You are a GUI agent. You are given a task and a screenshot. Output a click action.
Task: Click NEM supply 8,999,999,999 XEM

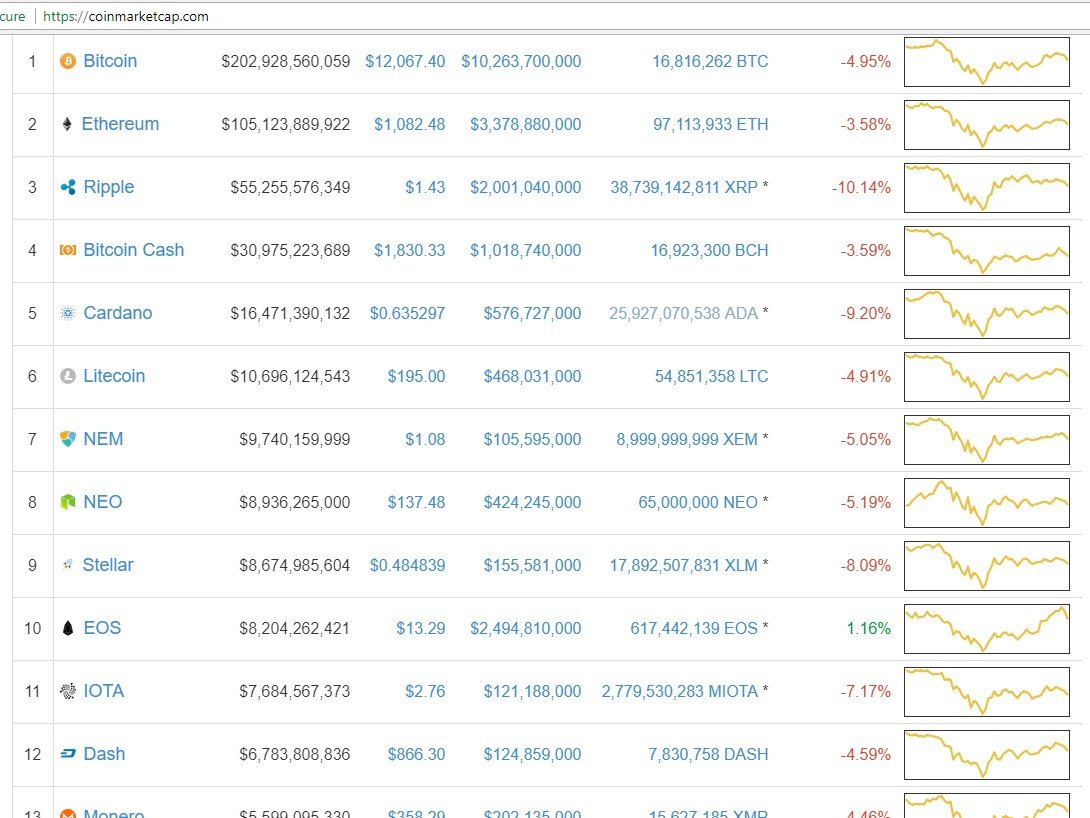[x=687, y=439]
